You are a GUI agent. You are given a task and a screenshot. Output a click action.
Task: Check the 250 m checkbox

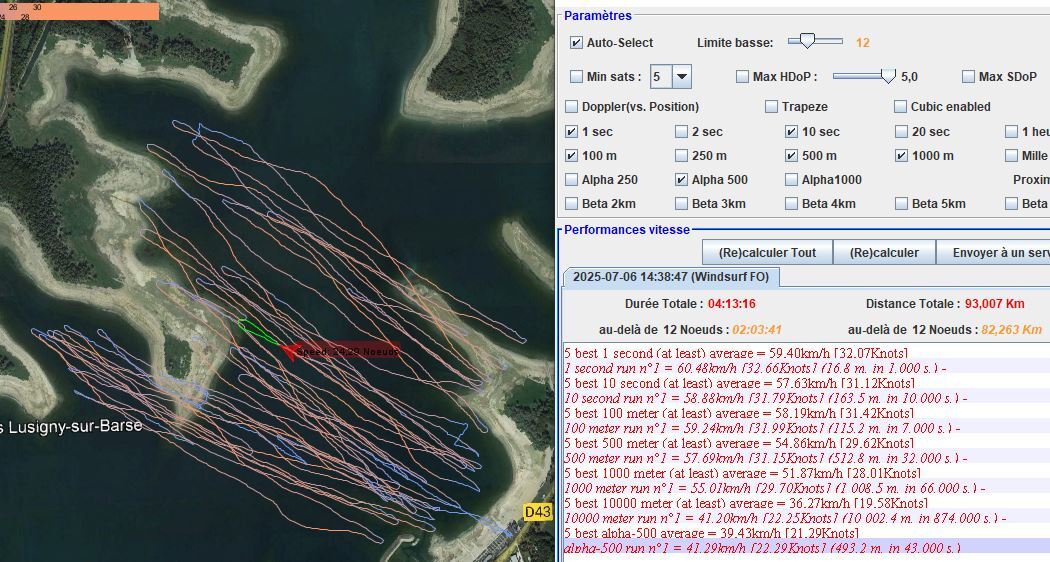click(681, 156)
